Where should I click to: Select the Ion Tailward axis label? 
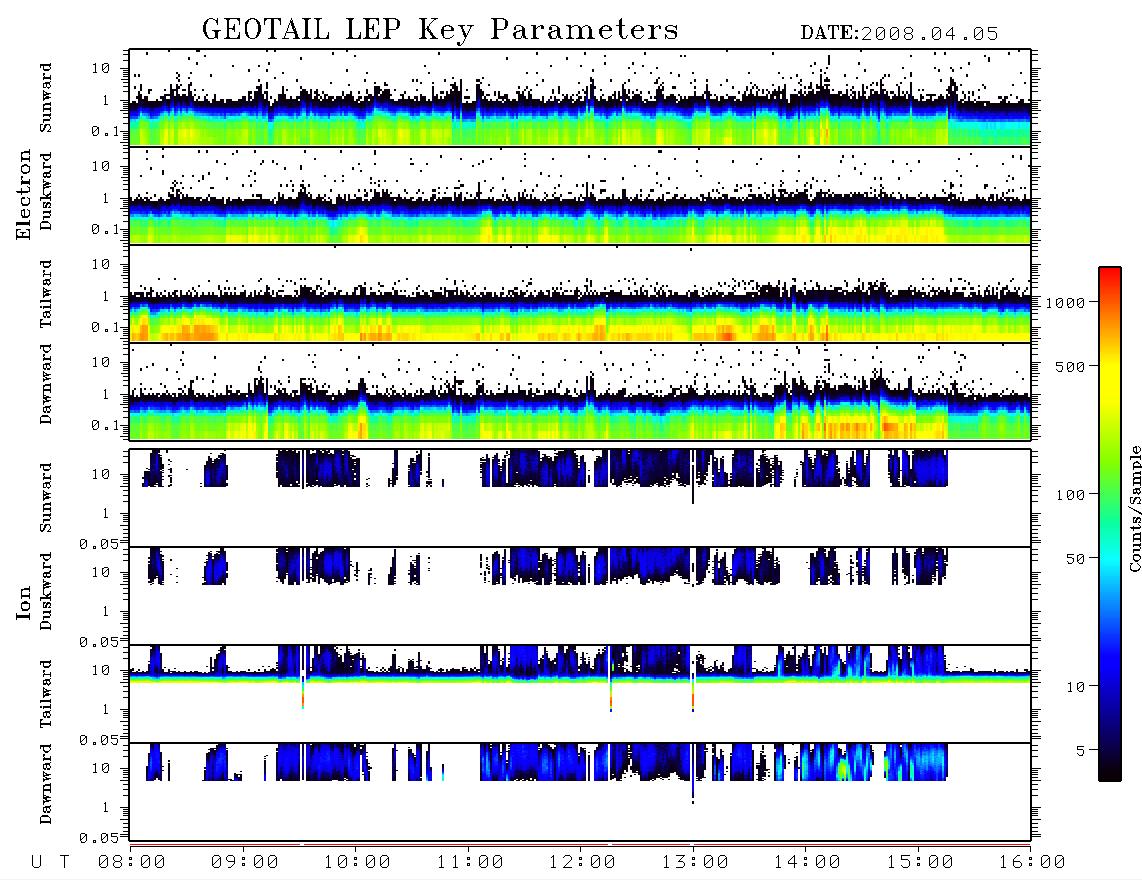[x=46, y=694]
